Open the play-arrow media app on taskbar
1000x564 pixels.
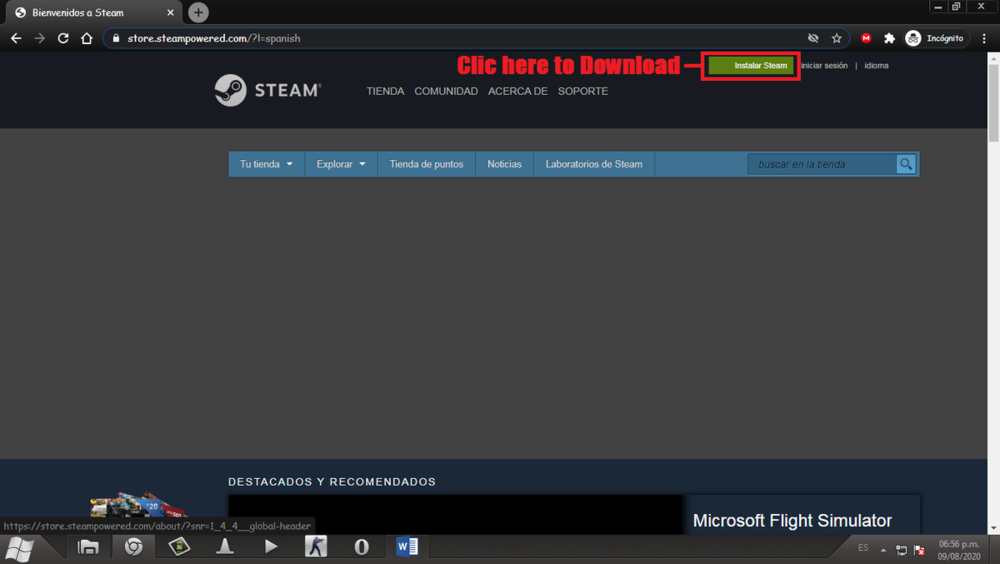click(270, 547)
